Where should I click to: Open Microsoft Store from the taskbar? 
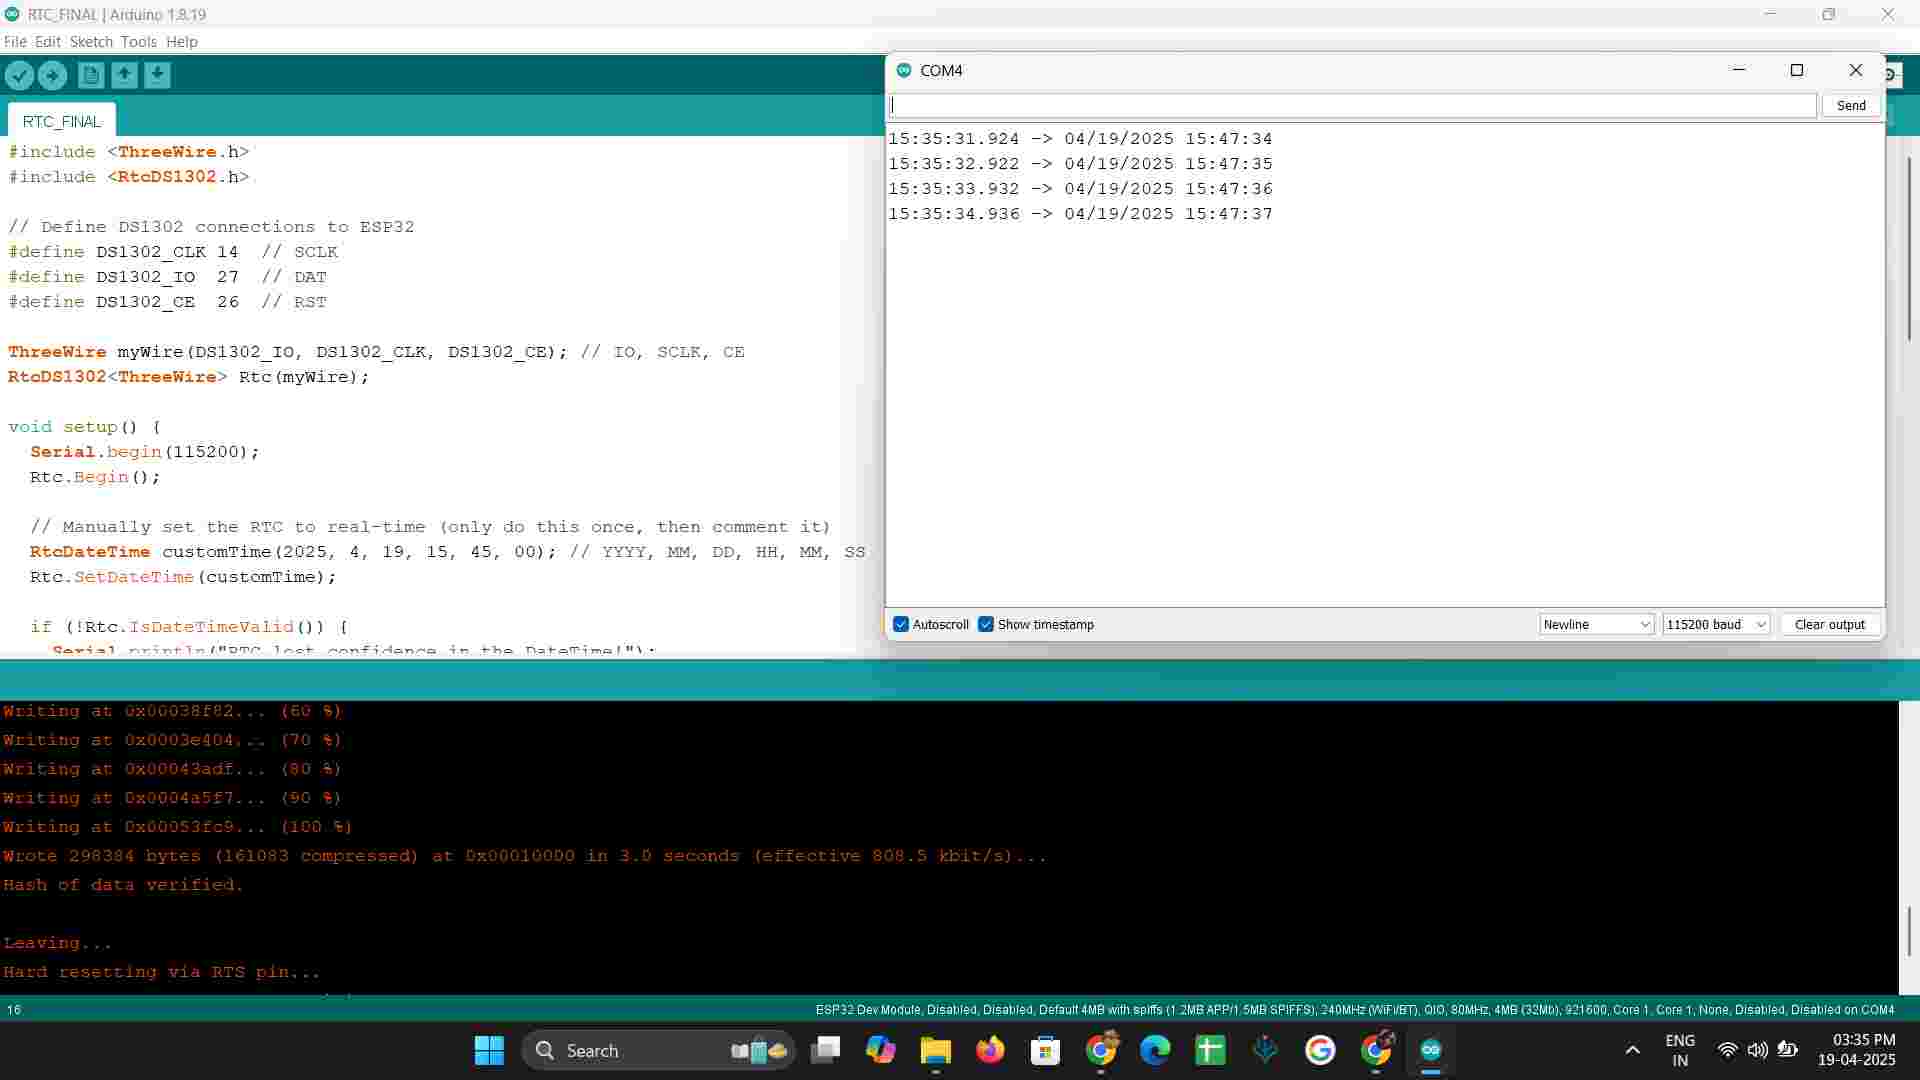[1045, 1050]
